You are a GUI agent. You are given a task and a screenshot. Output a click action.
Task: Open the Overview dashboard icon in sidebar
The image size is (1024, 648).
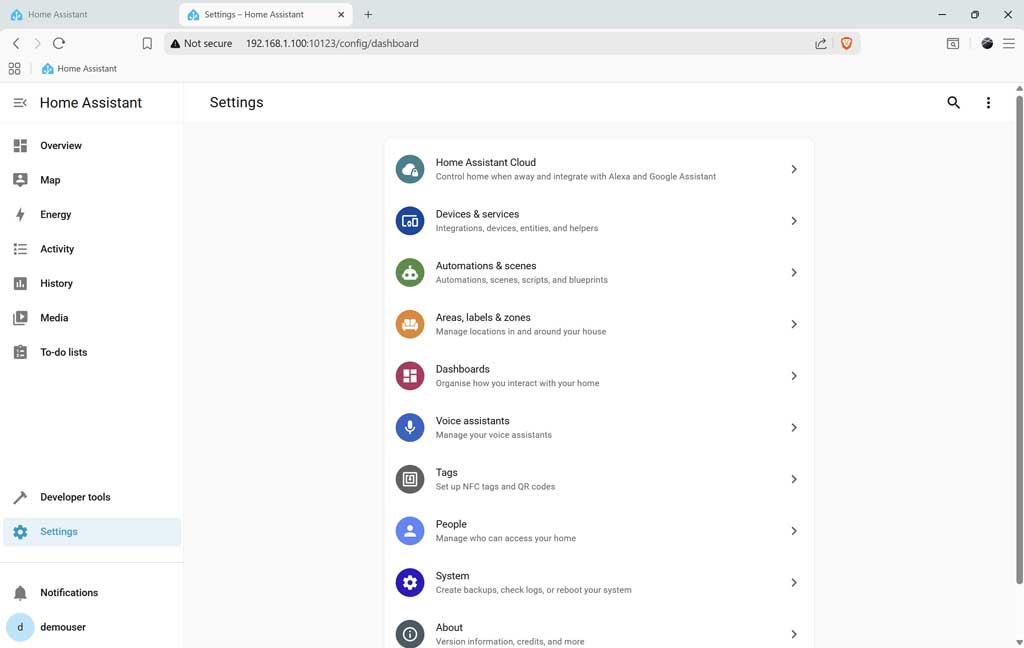20,146
